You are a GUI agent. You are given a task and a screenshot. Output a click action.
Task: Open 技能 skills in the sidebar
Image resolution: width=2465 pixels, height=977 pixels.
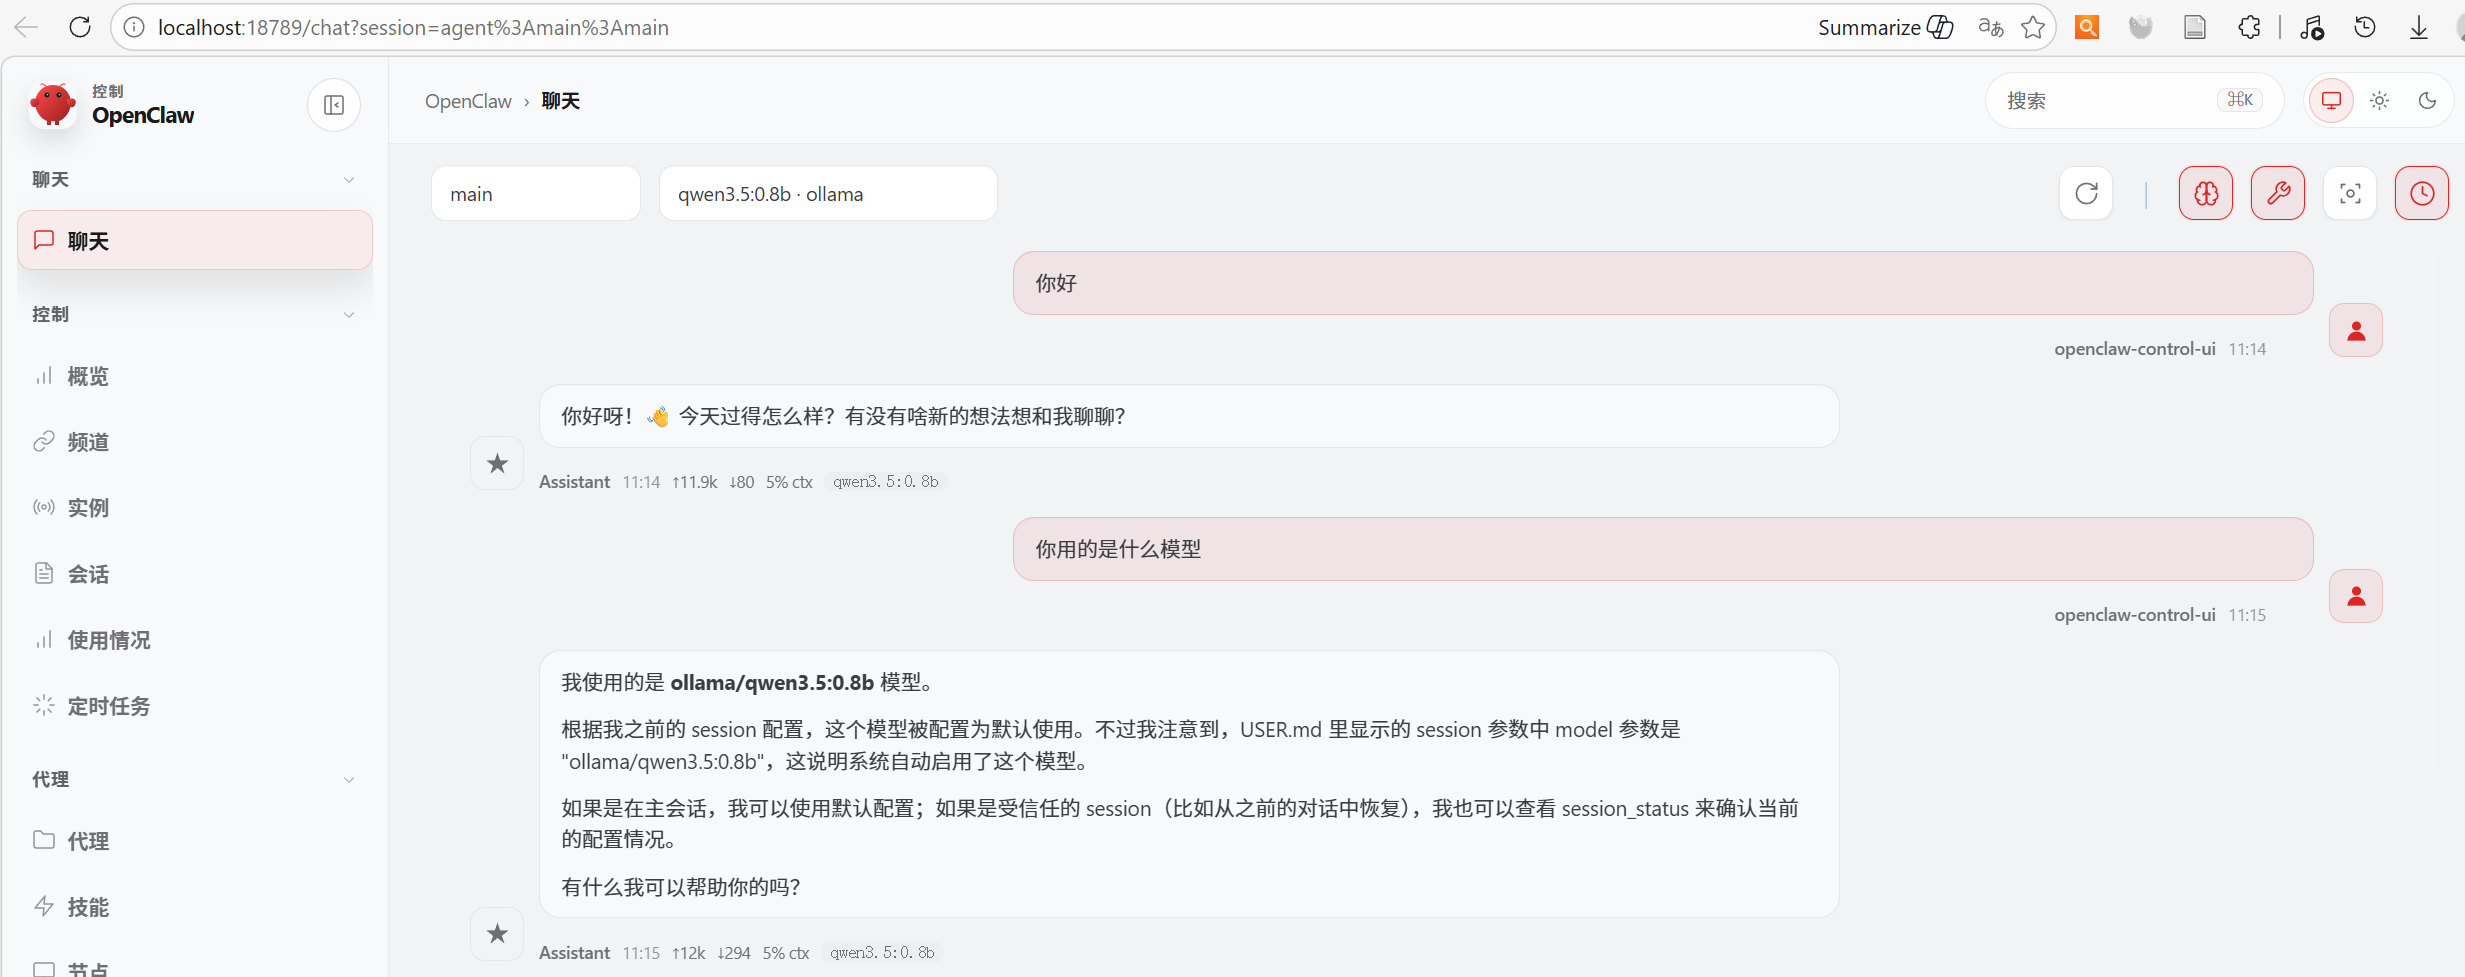pyautogui.click(x=195, y=907)
